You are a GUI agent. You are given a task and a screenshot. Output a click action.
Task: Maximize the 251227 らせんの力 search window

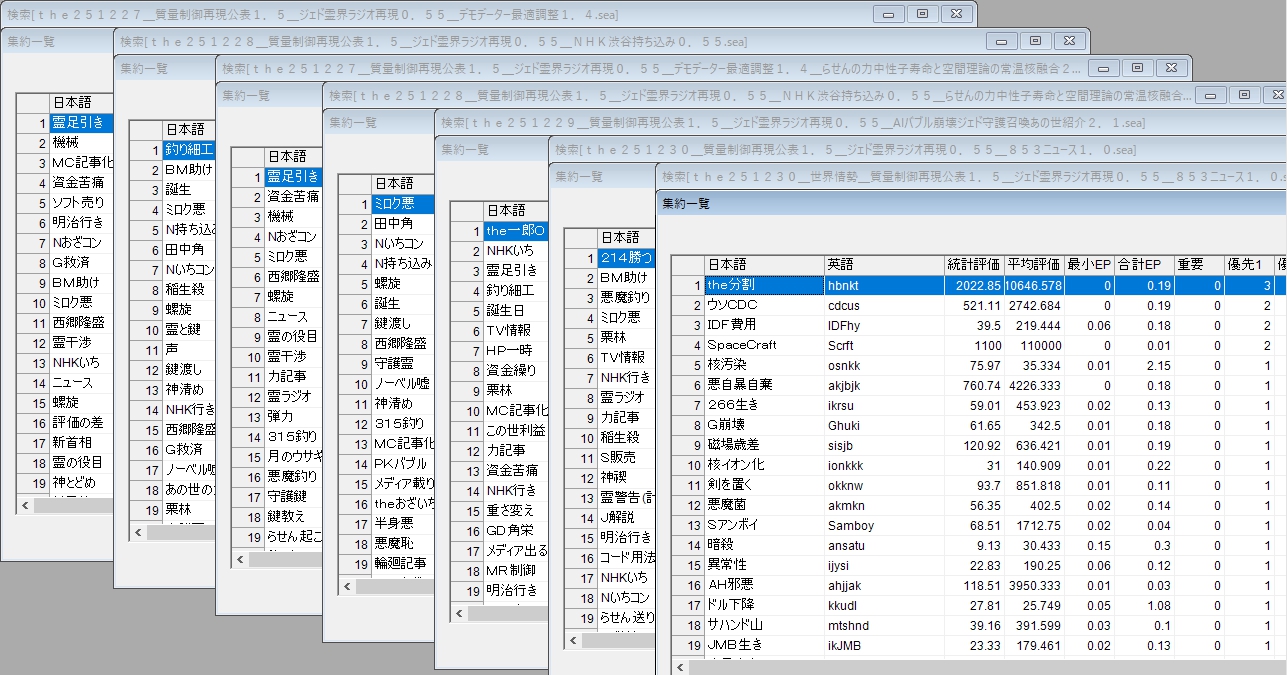coord(1138,68)
